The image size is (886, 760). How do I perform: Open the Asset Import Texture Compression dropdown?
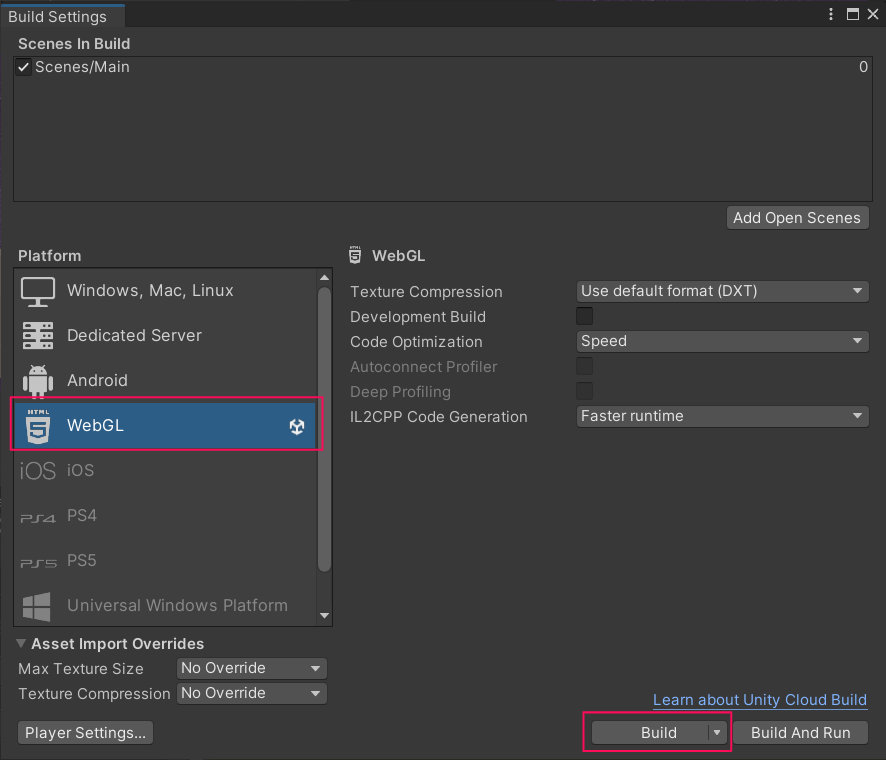click(x=251, y=693)
